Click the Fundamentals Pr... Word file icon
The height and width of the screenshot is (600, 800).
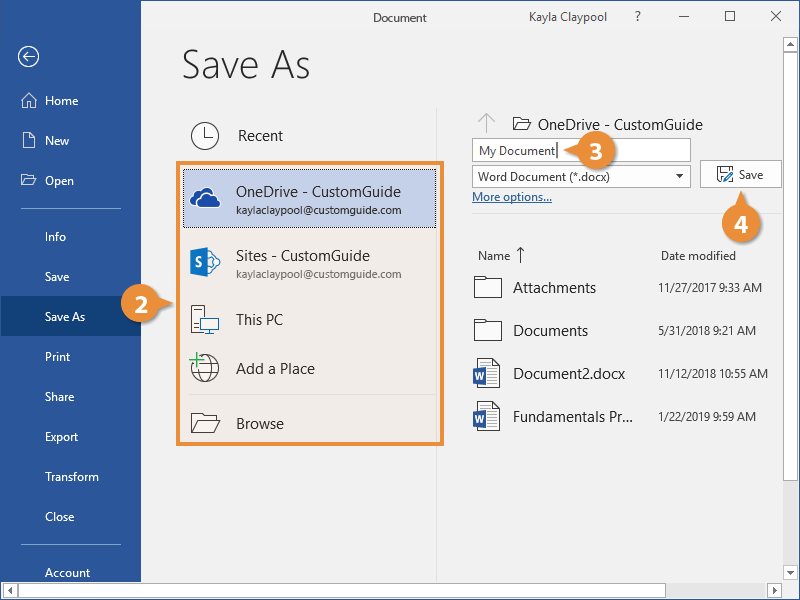486,416
